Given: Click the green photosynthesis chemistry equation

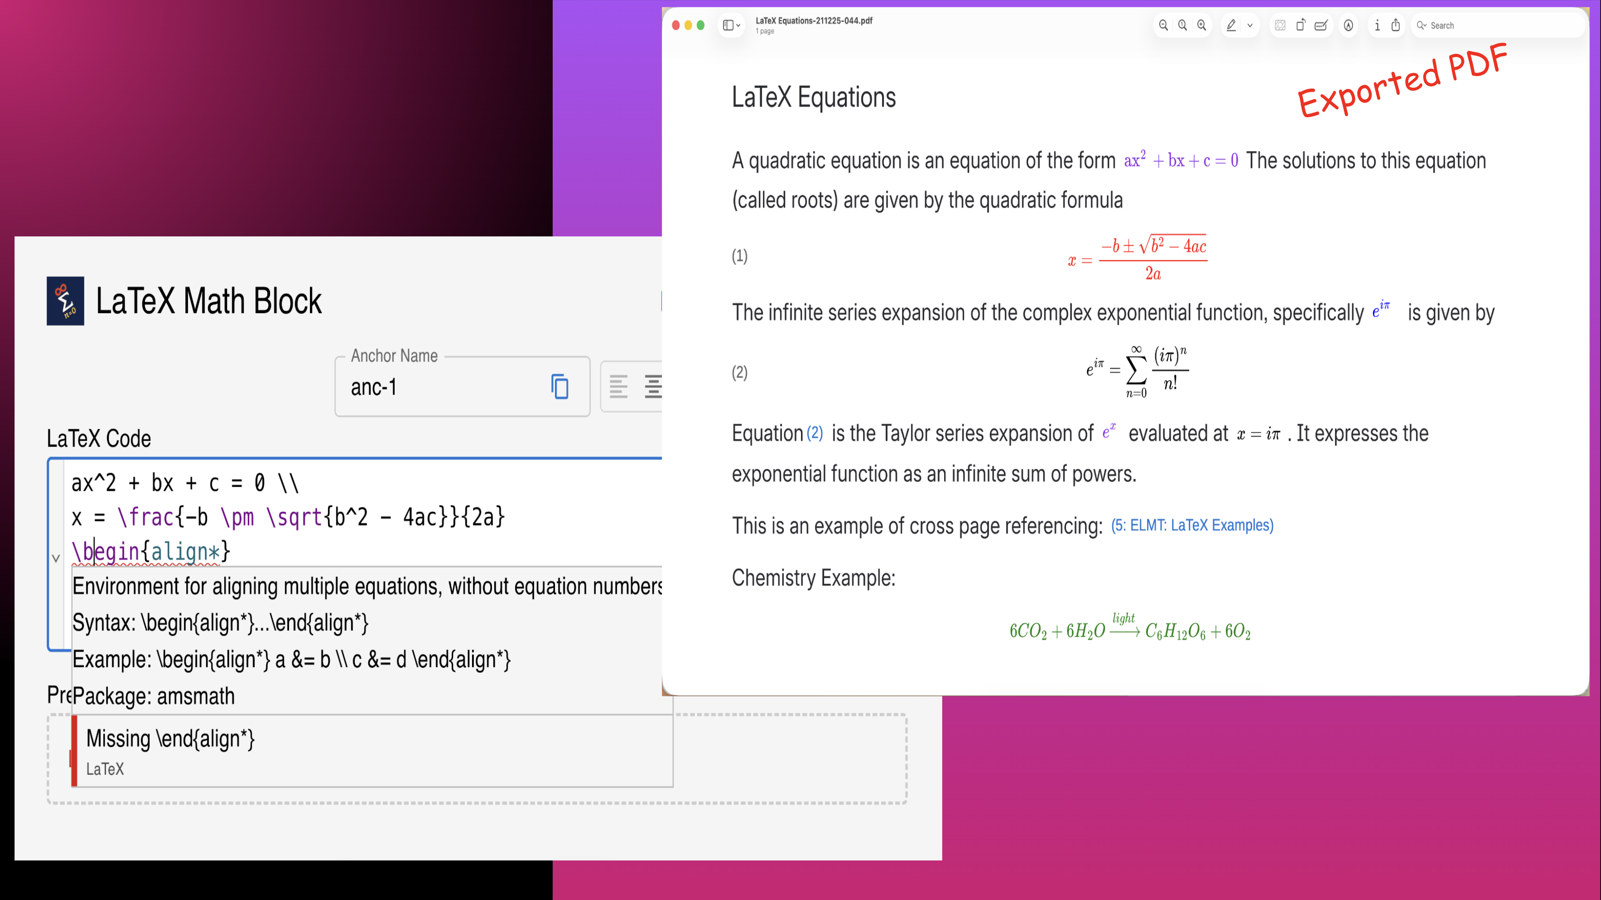Looking at the screenshot, I should [x=1130, y=627].
